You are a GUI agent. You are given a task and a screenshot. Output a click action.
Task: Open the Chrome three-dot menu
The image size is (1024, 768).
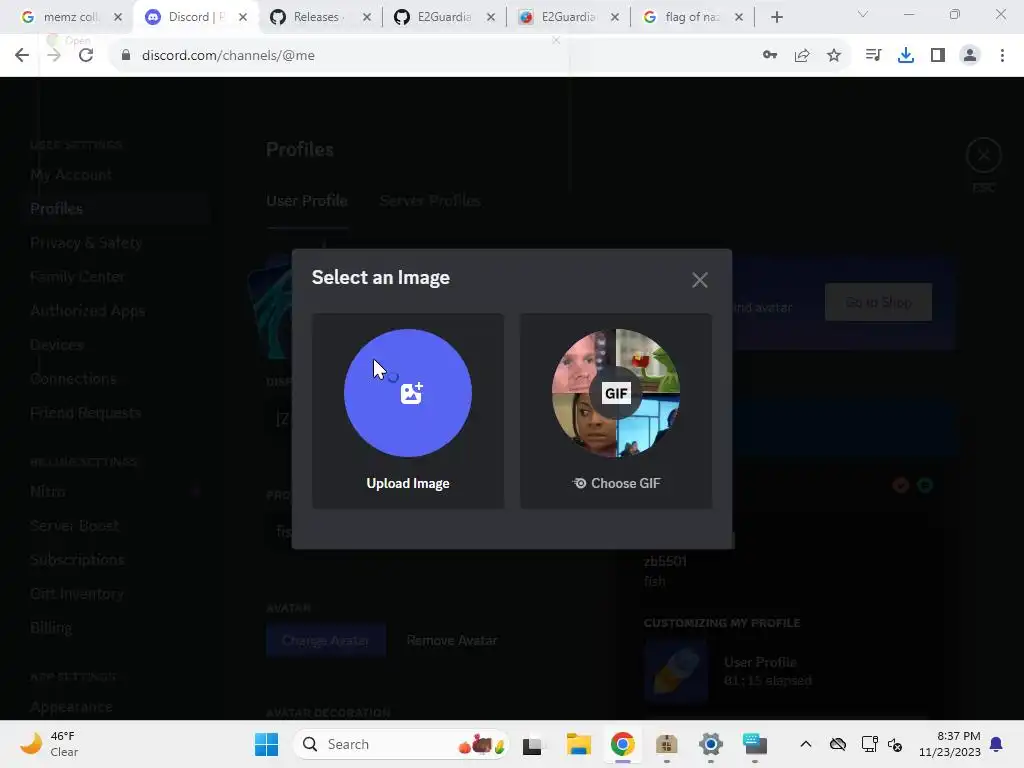(x=1002, y=56)
